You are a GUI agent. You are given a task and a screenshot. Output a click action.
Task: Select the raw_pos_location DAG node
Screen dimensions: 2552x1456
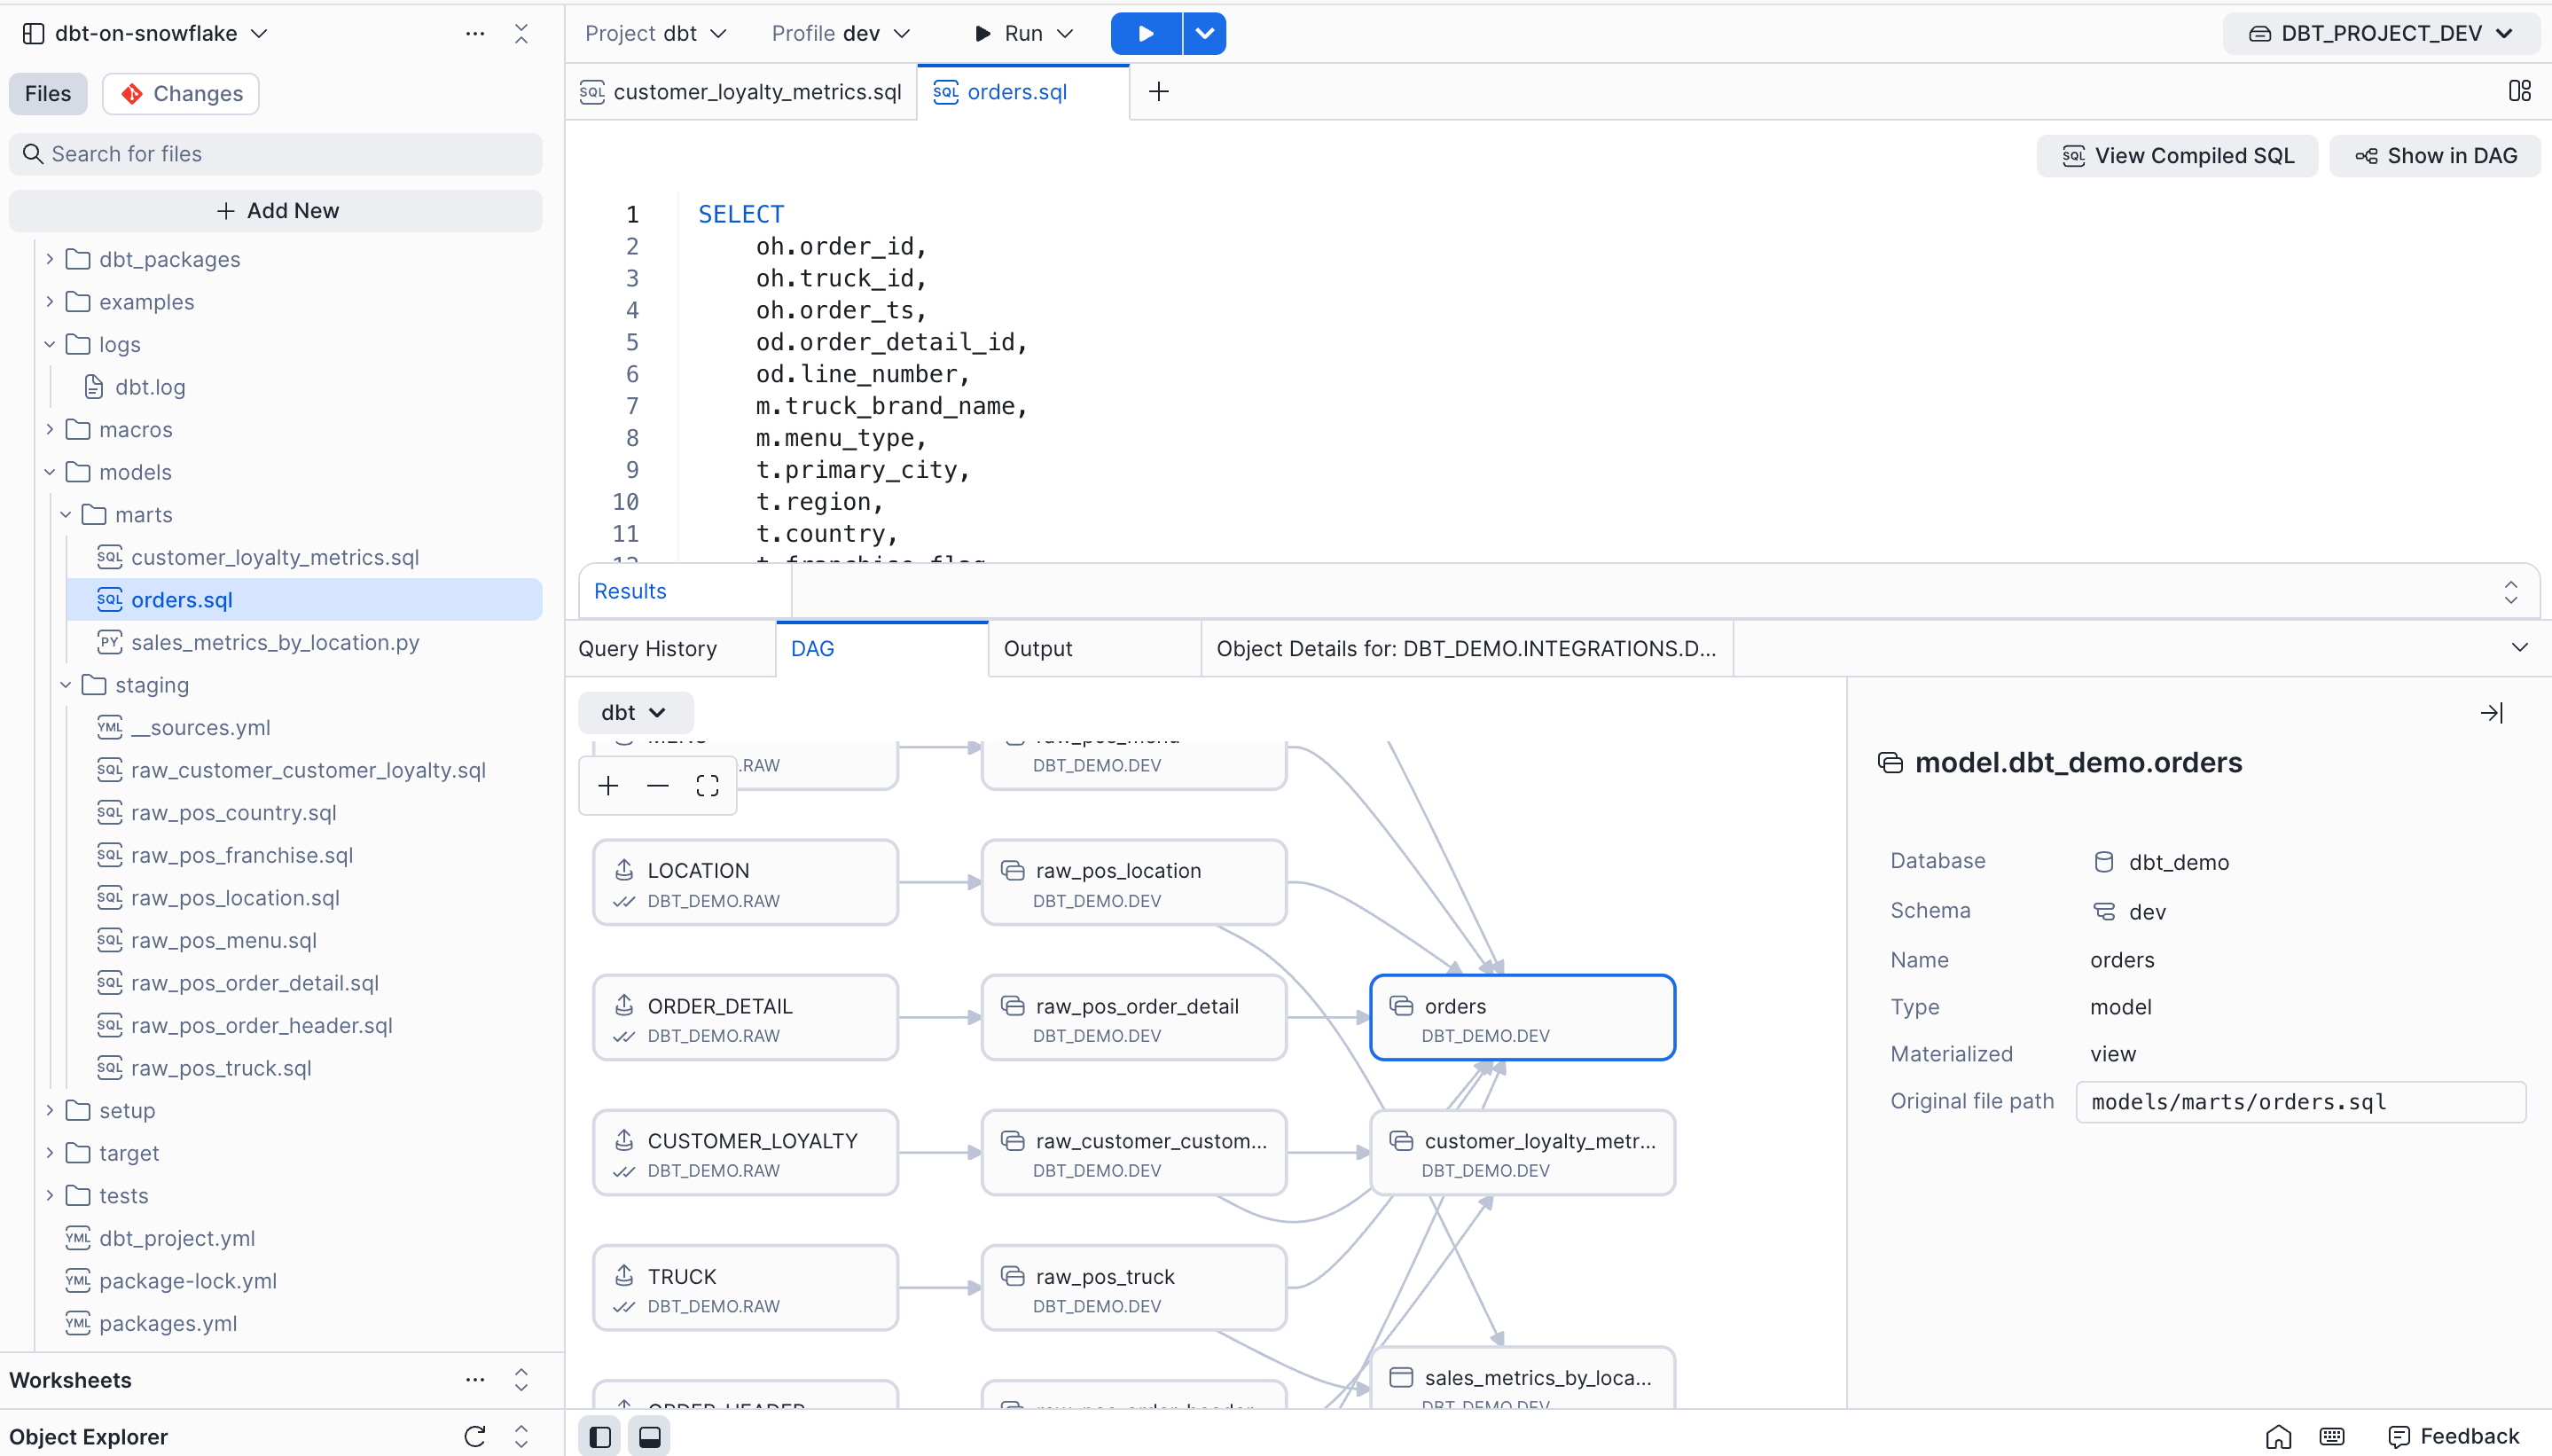tap(1134, 883)
